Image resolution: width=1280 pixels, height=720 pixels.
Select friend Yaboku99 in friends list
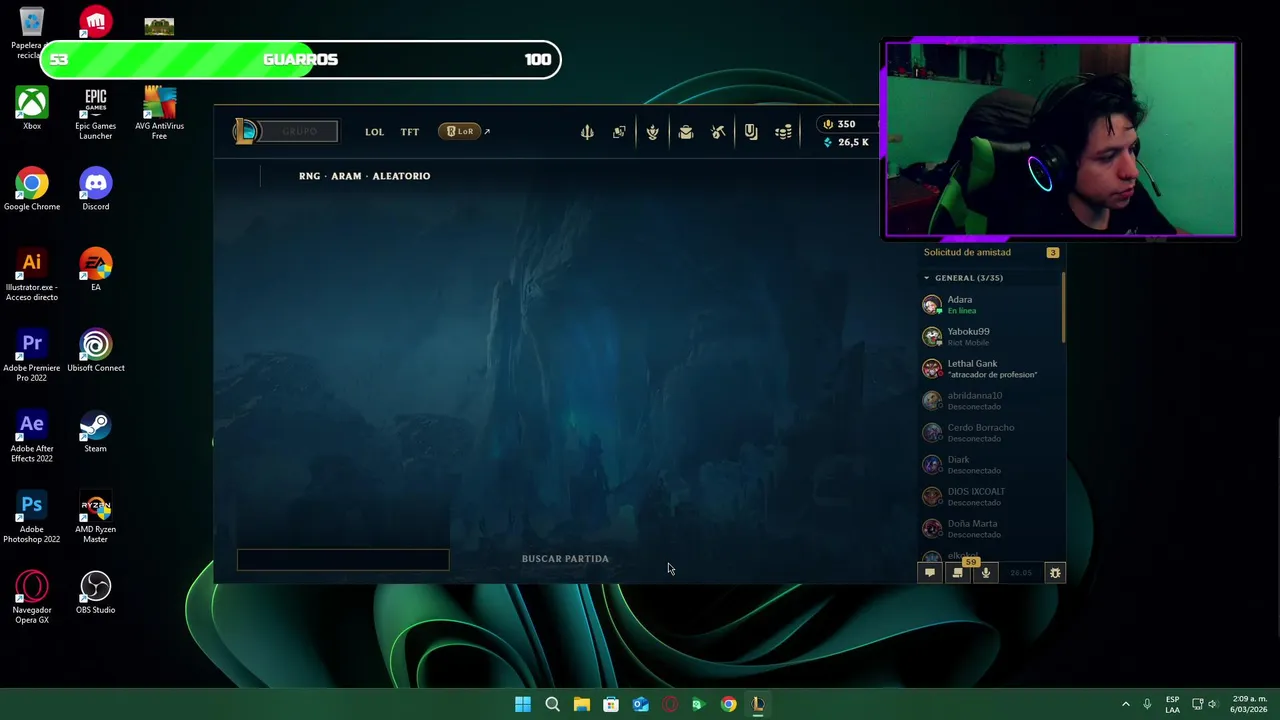[990, 337]
